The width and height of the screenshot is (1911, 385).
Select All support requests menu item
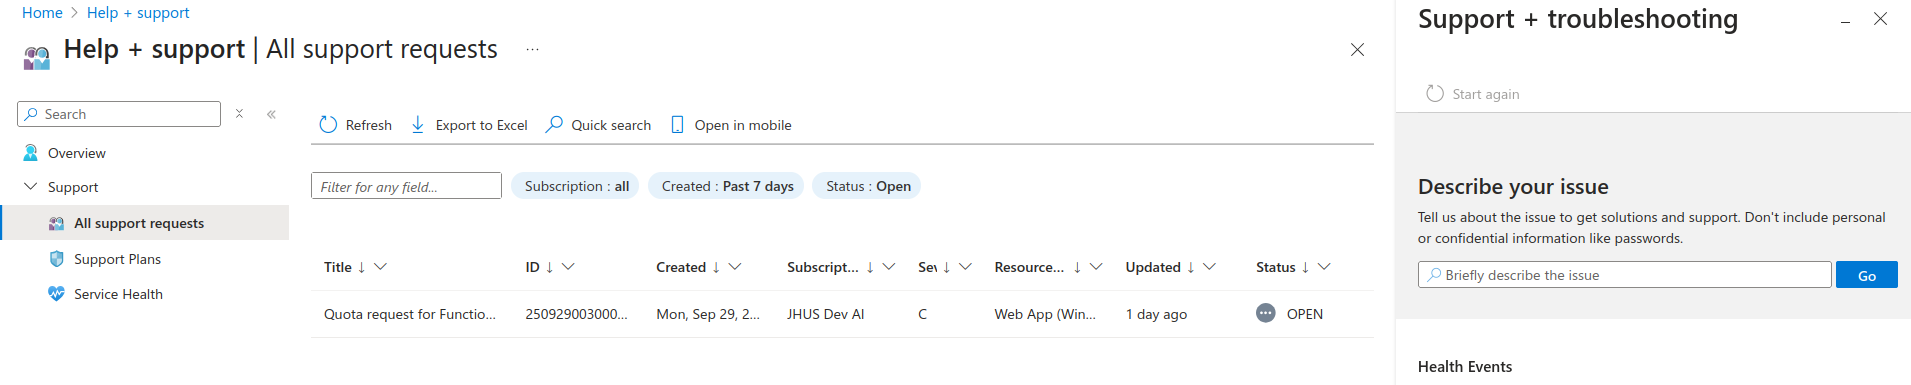click(x=145, y=223)
